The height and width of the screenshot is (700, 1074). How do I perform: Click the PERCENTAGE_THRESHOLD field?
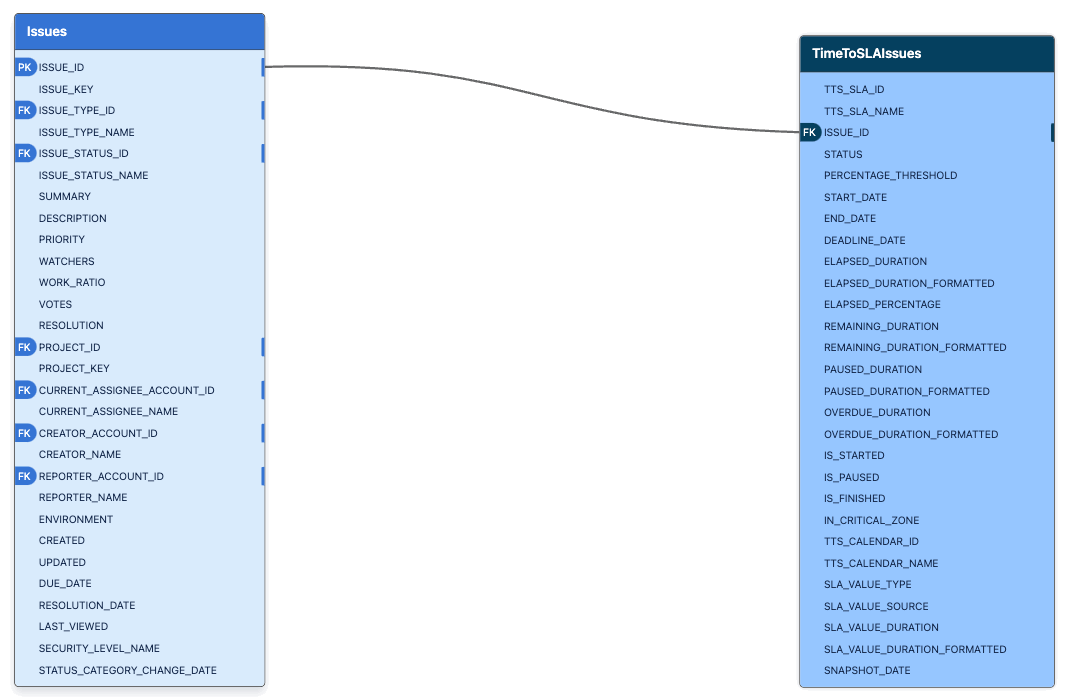pos(890,175)
